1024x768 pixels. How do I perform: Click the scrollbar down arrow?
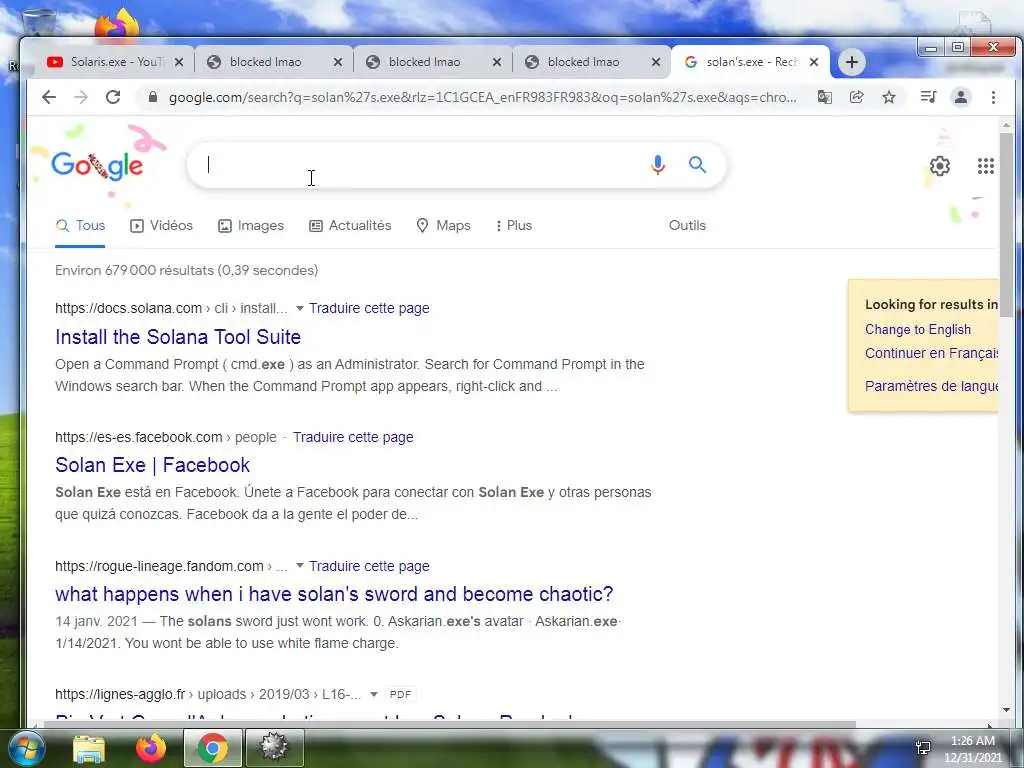coord(1006,710)
